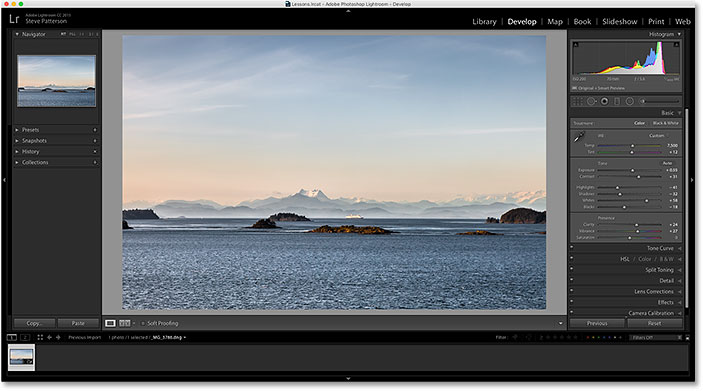Toggle the Lens Corrections panel on/off switch
703x391 pixels.
[x=572, y=290]
